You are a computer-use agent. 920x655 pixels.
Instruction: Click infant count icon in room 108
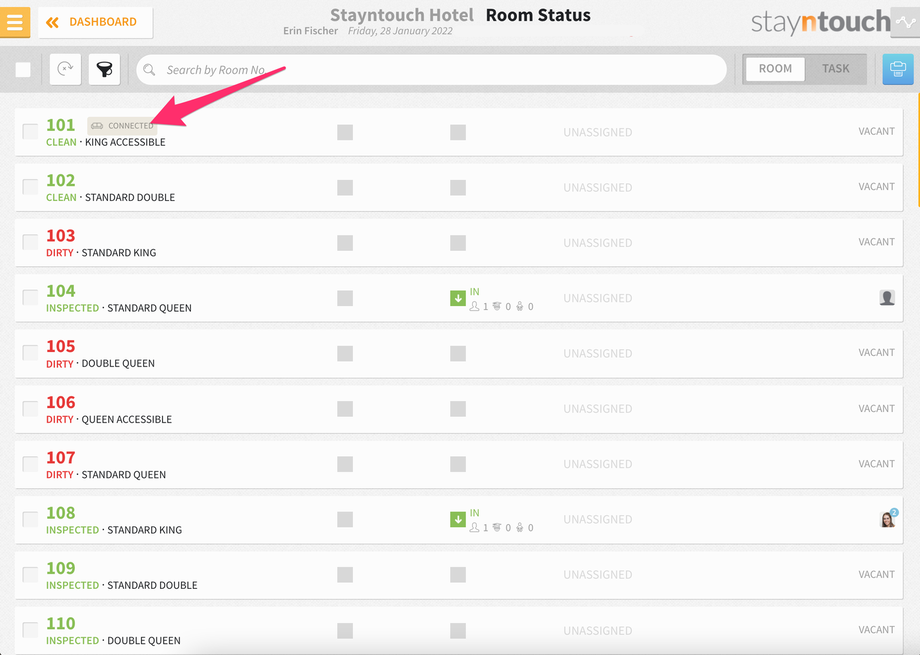[x=519, y=527]
